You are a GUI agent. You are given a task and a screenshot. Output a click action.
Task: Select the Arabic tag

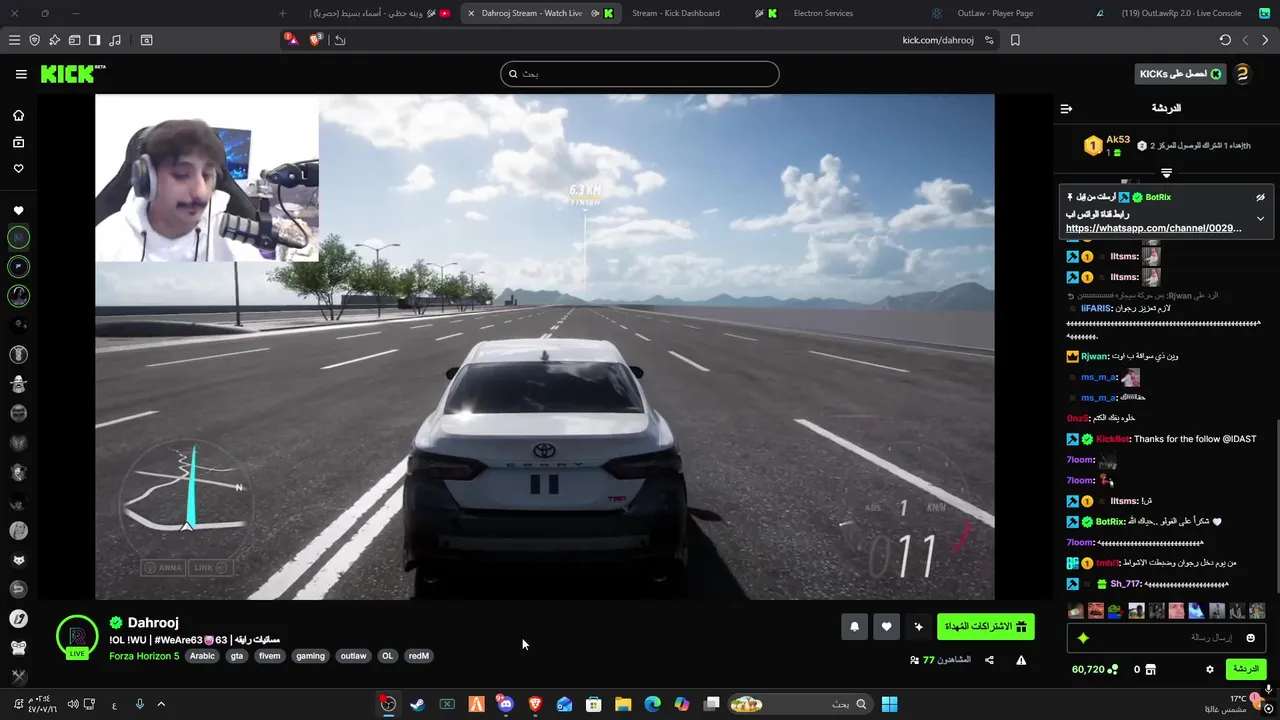[202, 656]
